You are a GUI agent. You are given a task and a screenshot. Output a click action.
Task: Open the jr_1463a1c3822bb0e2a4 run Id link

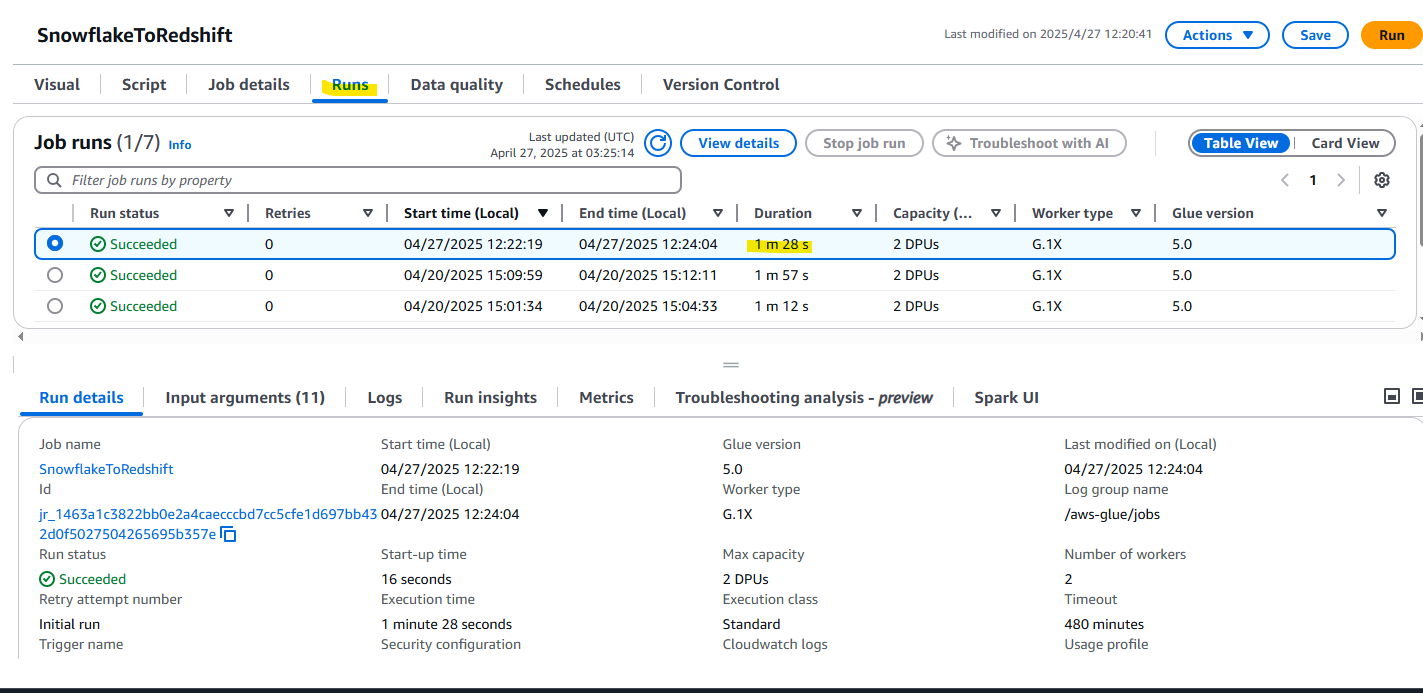click(x=208, y=524)
